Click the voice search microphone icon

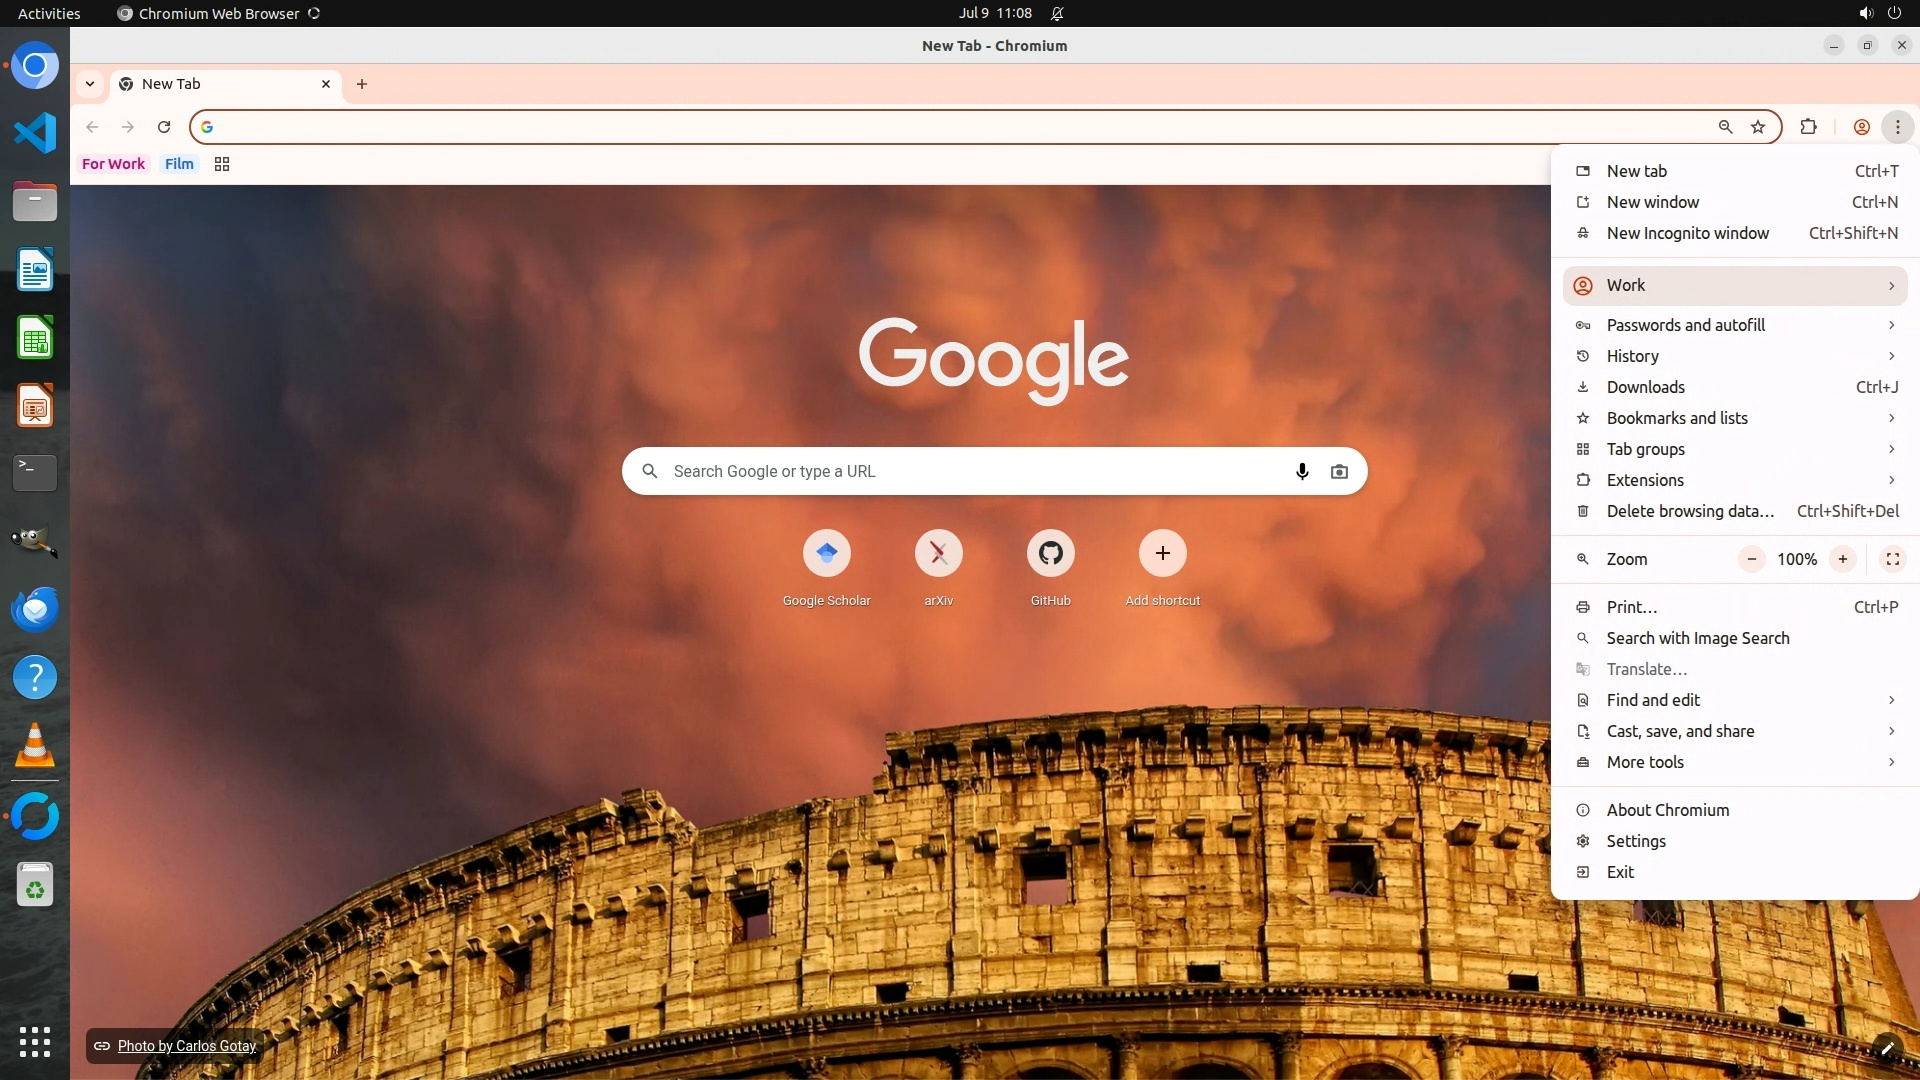click(1302, 471)
